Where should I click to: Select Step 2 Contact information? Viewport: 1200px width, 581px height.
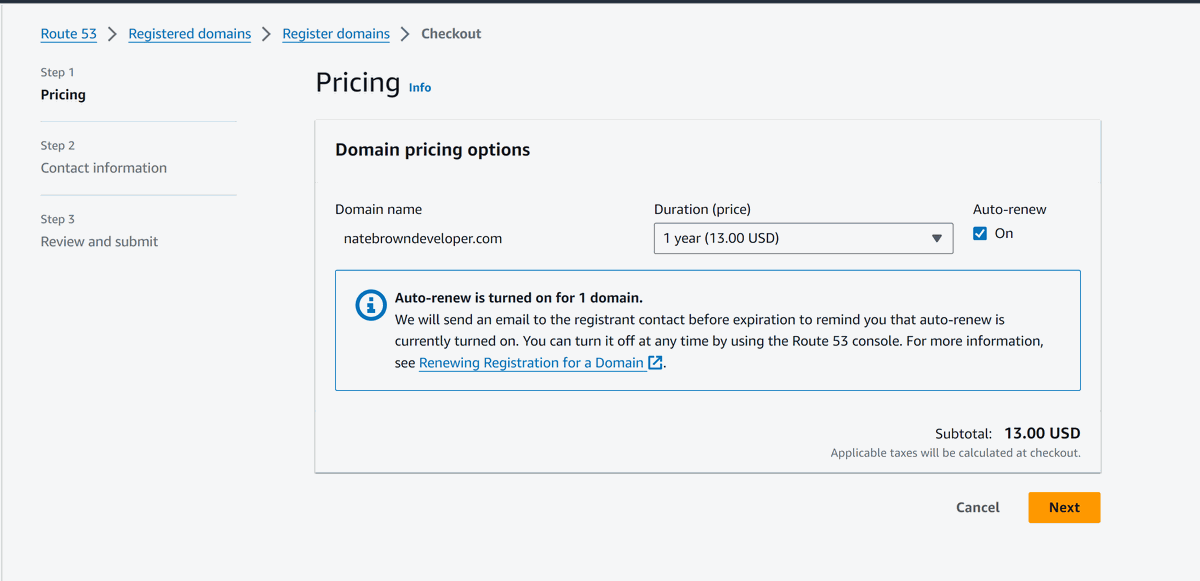click(x=104, y=168)
